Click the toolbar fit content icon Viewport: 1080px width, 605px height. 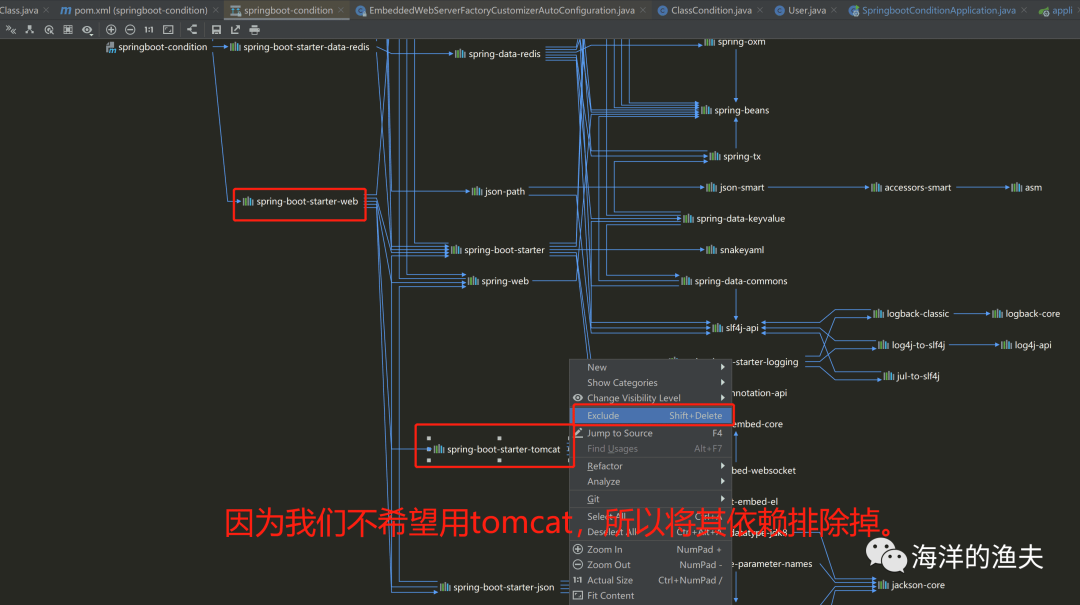click(x=168, y=30)
